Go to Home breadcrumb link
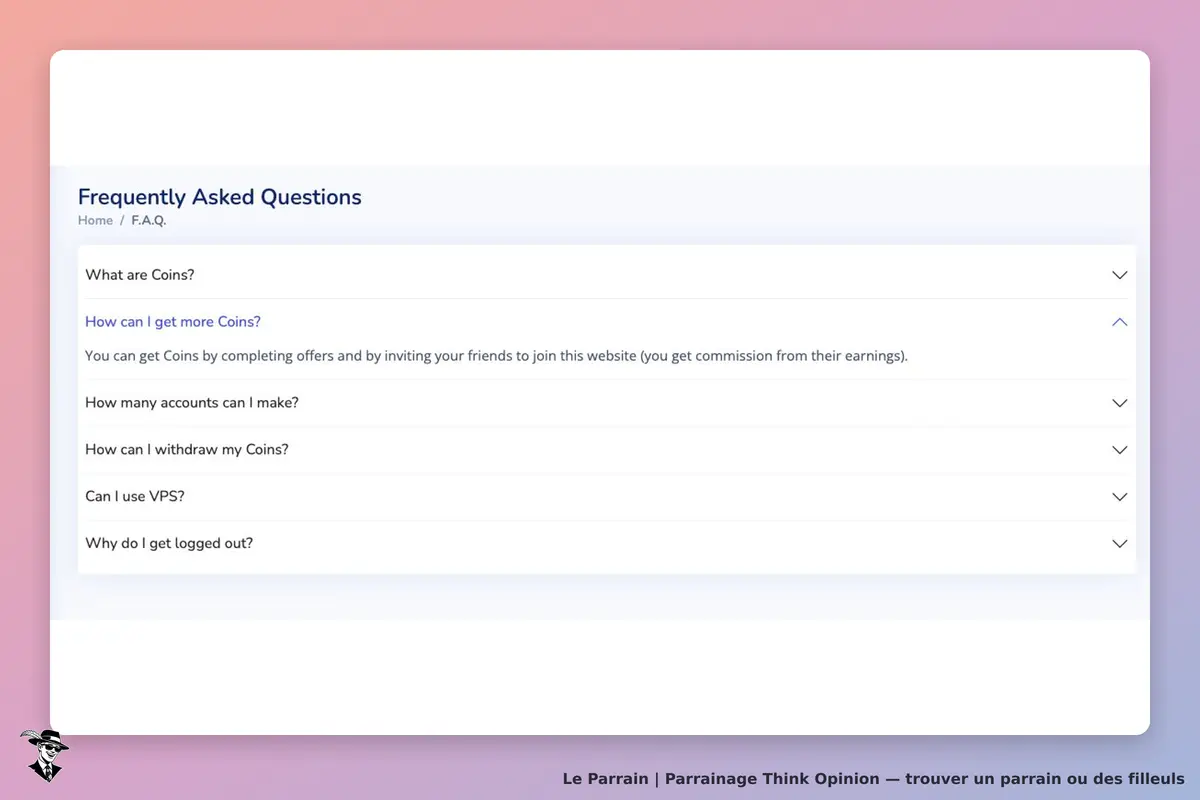The image size is (1200, 800). [x=95, y=221]
